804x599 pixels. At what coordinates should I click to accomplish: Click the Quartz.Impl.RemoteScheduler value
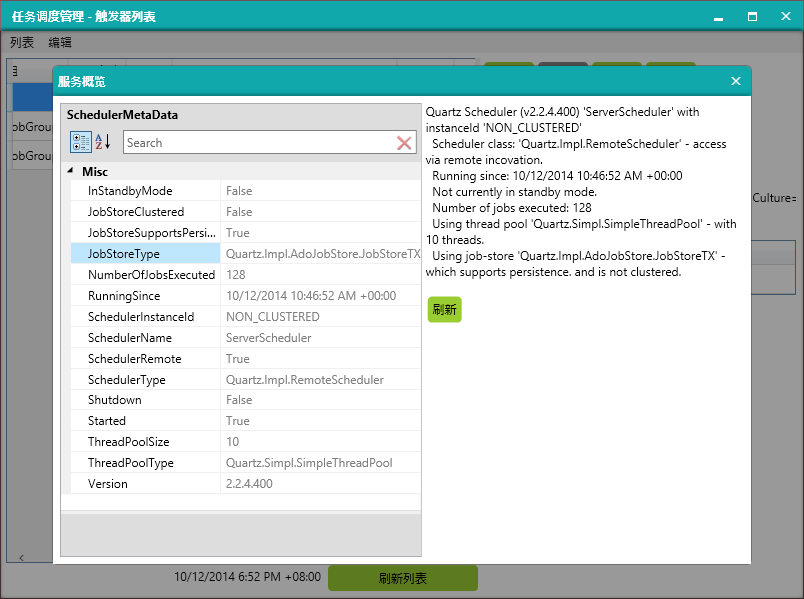(x=321, y=380)
